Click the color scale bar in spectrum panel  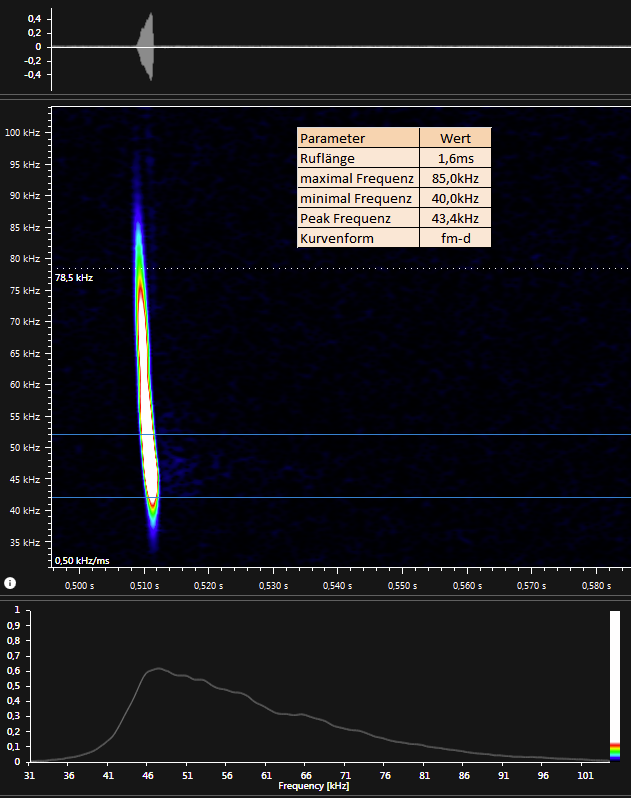(x=615, y=685)
